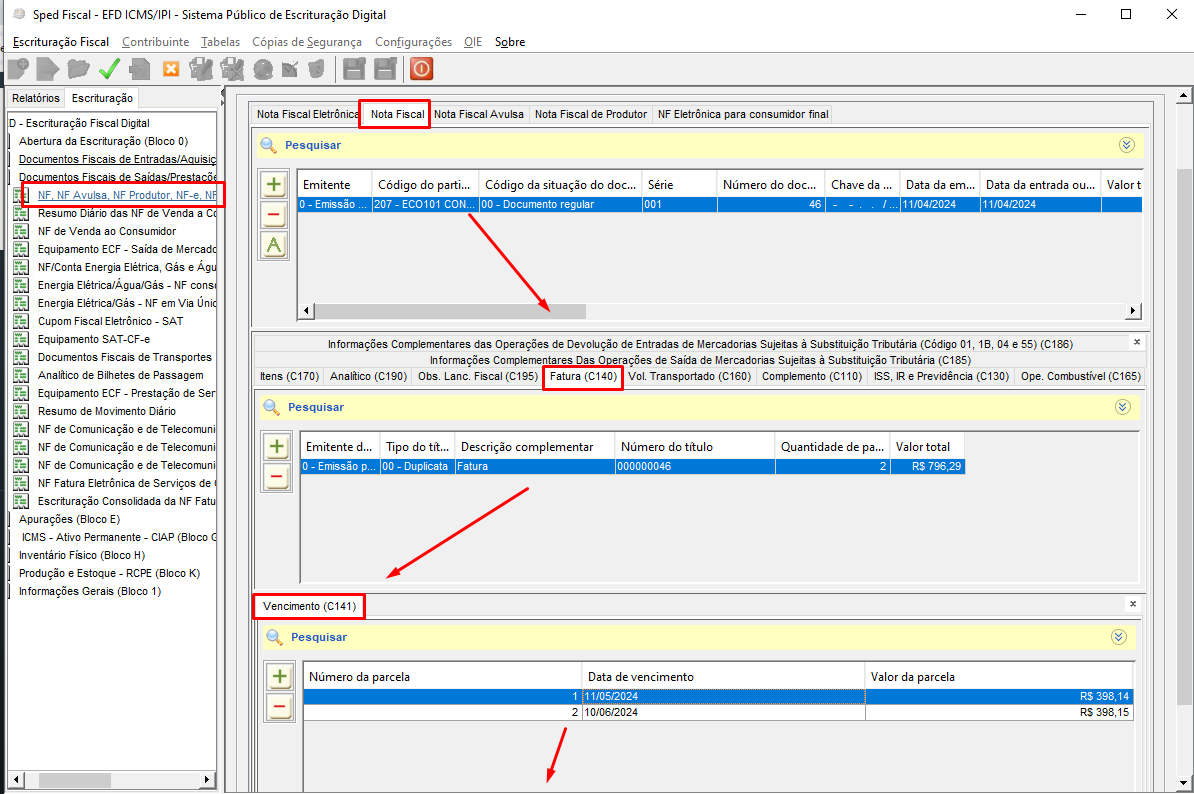Click the open folder toolbar icon
Image resolution: width=1194 pixels, height=794 pixels.
78,69
